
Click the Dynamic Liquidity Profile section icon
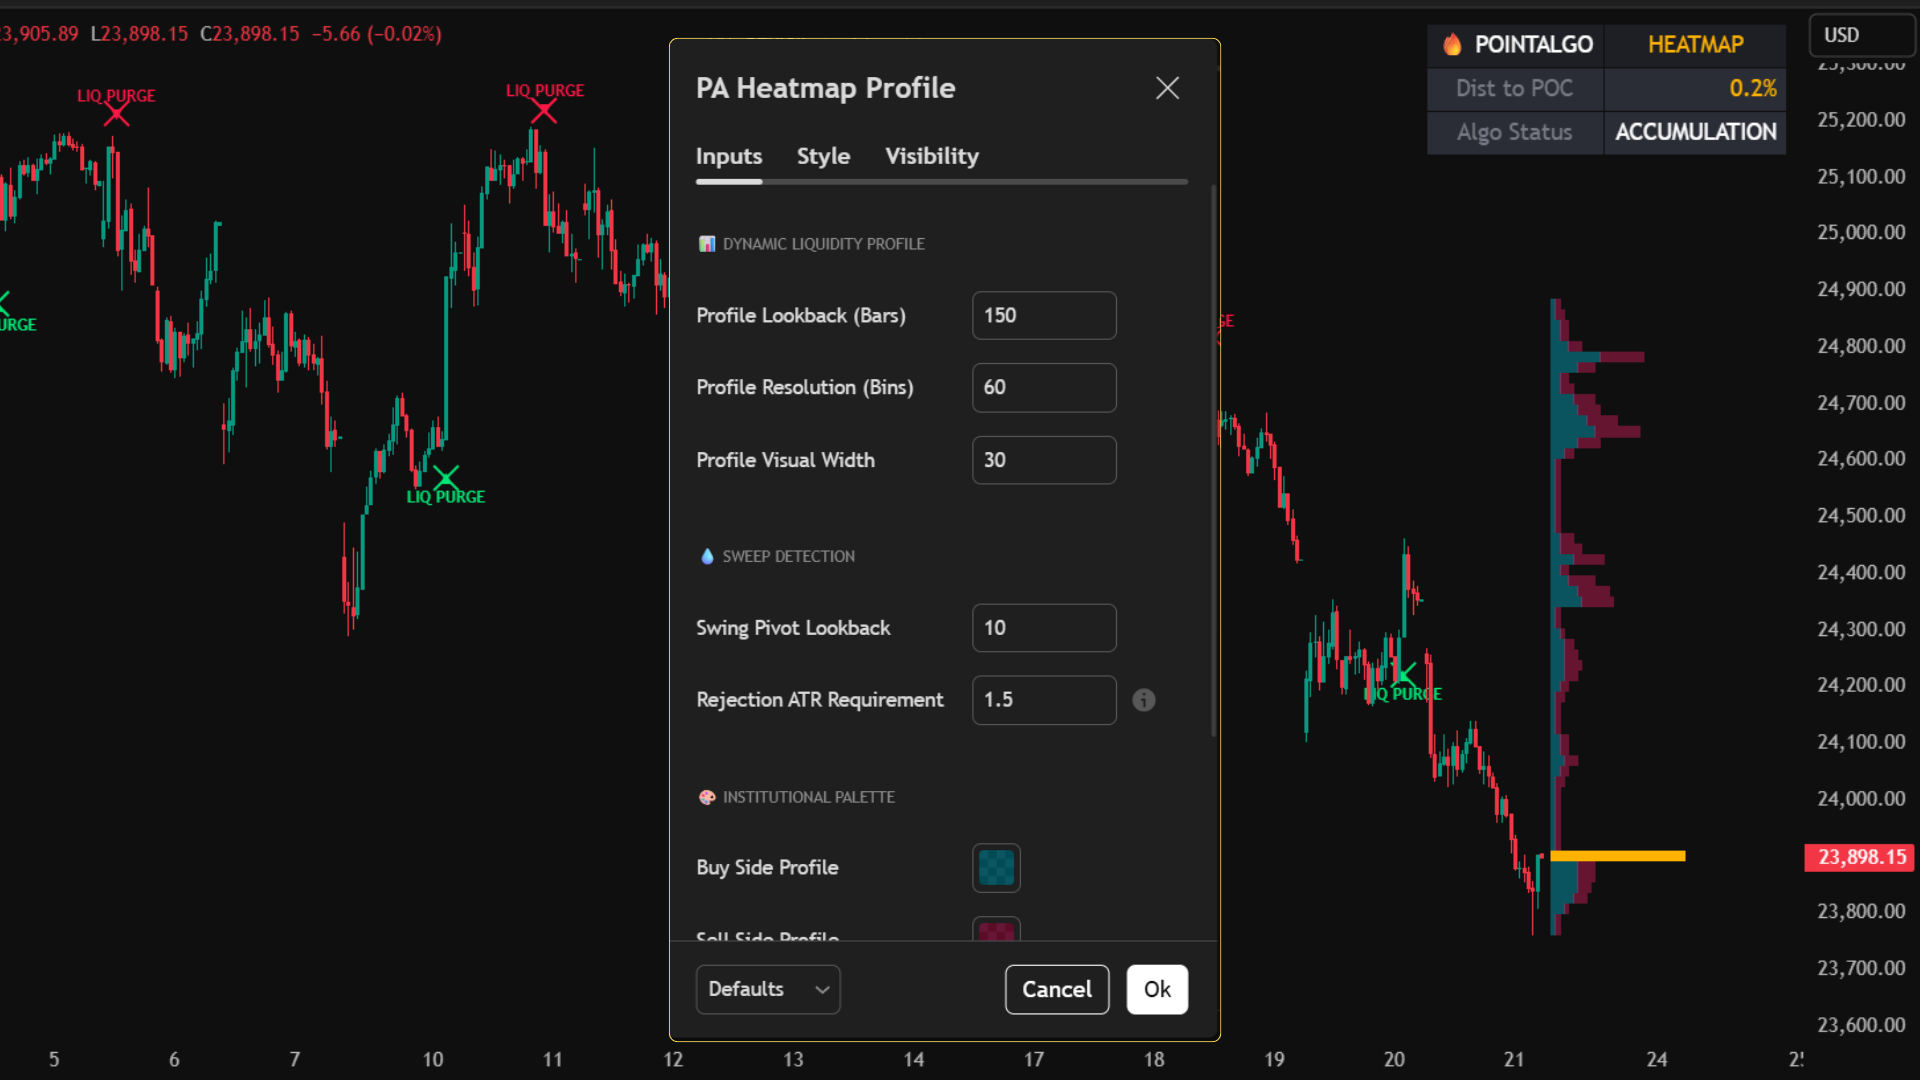tap(707, 244)
